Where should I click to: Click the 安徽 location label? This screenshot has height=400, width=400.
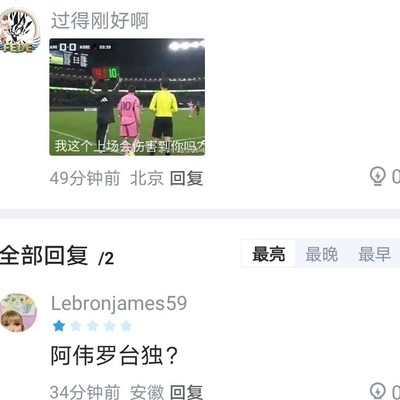(147, 392)
